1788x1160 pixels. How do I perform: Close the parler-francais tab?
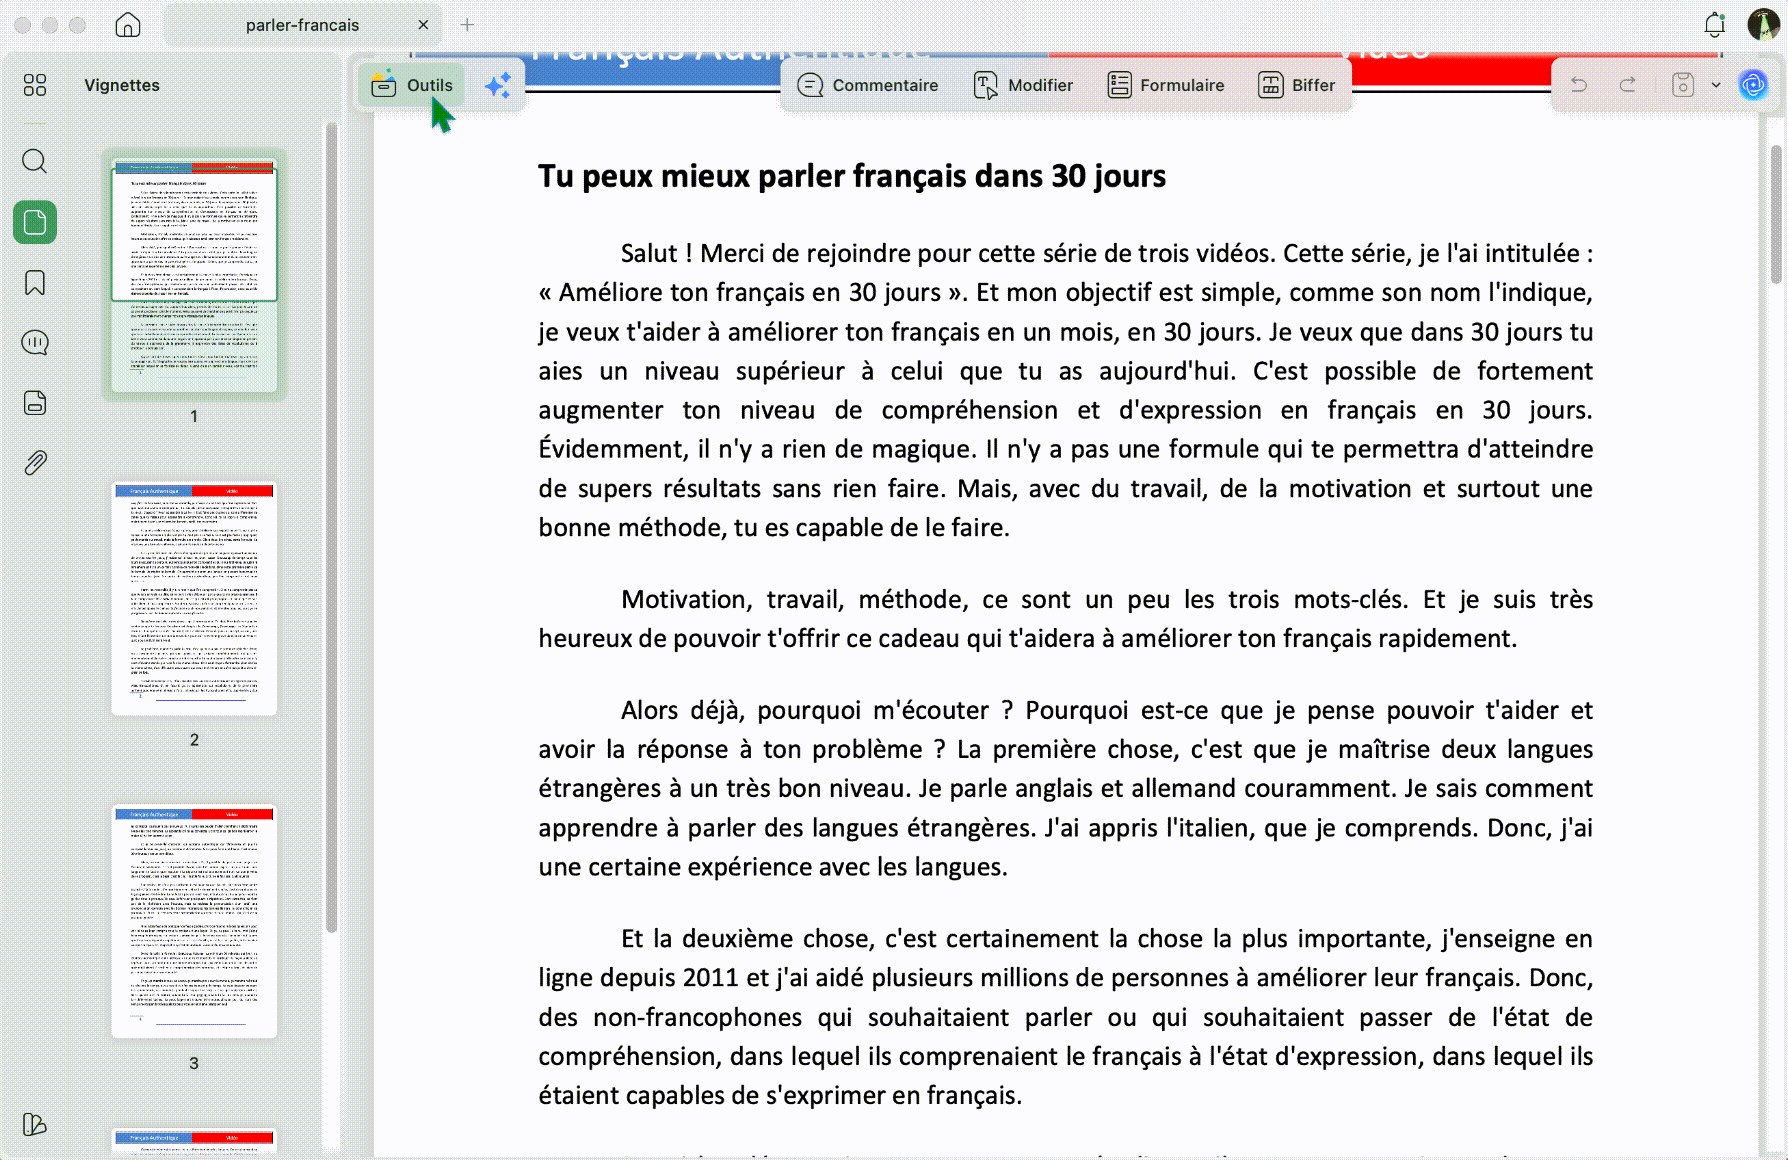coord(423,25)
